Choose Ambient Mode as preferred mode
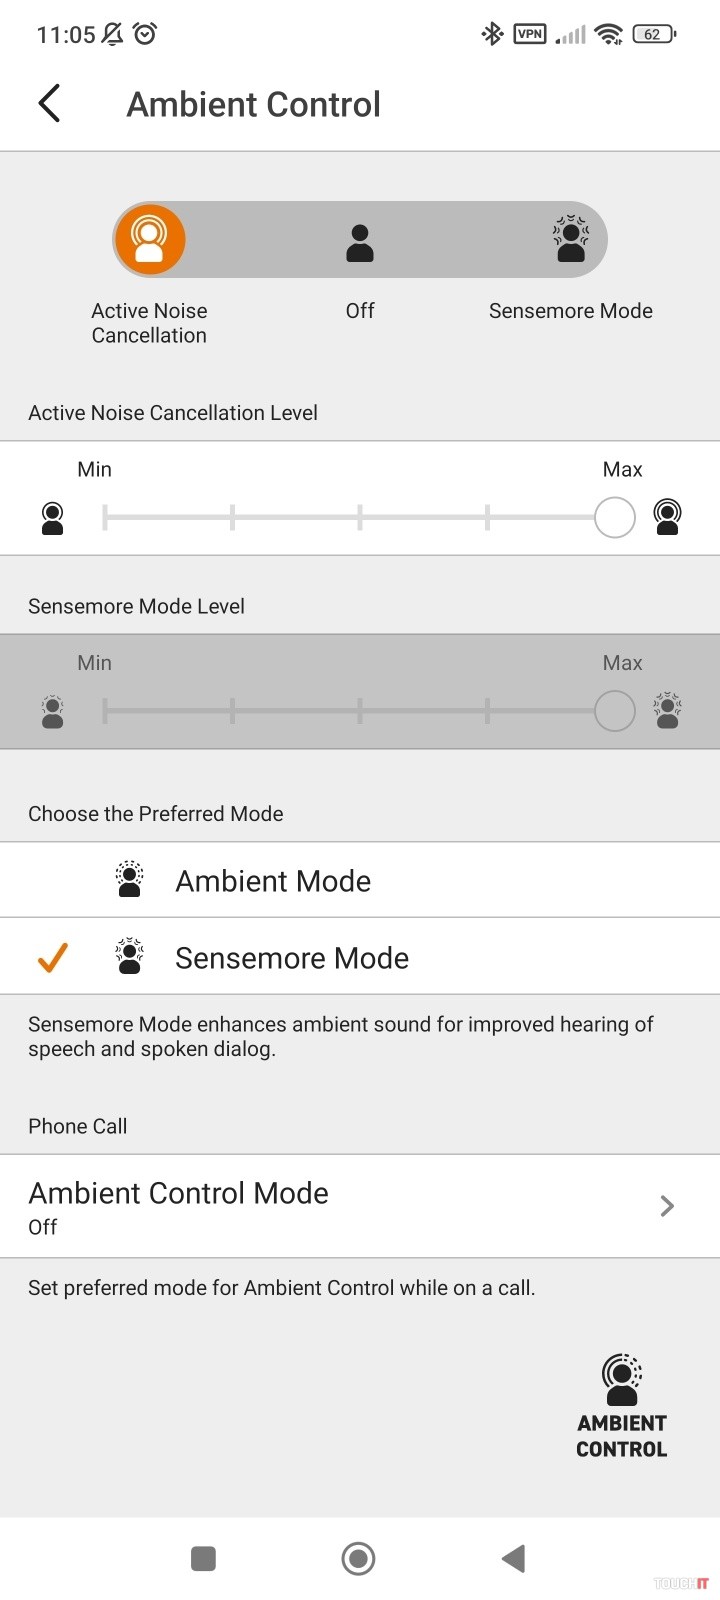This screenshot has width=720, height=1600. tap(273, 881)
